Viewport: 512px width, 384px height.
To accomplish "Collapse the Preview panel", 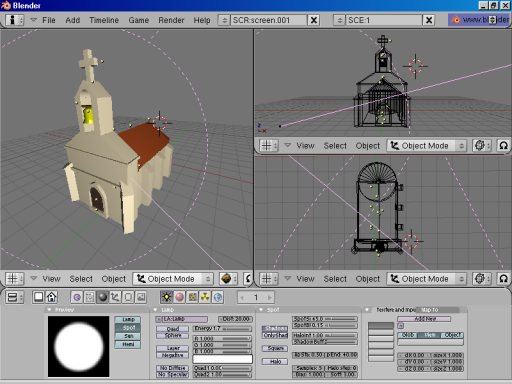I will (49, 310).
